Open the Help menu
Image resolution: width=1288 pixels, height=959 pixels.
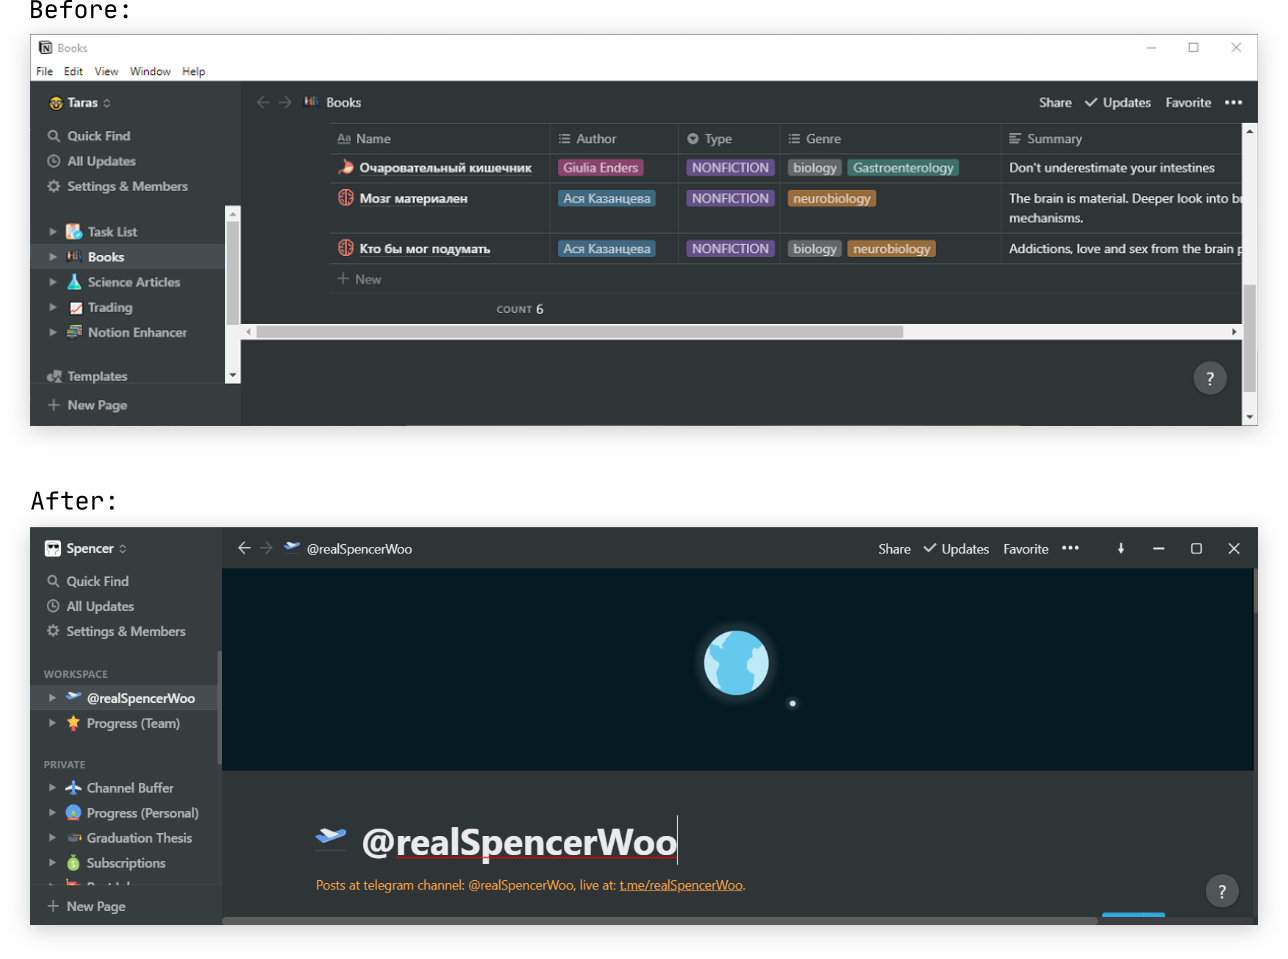(x=193, y=72)
